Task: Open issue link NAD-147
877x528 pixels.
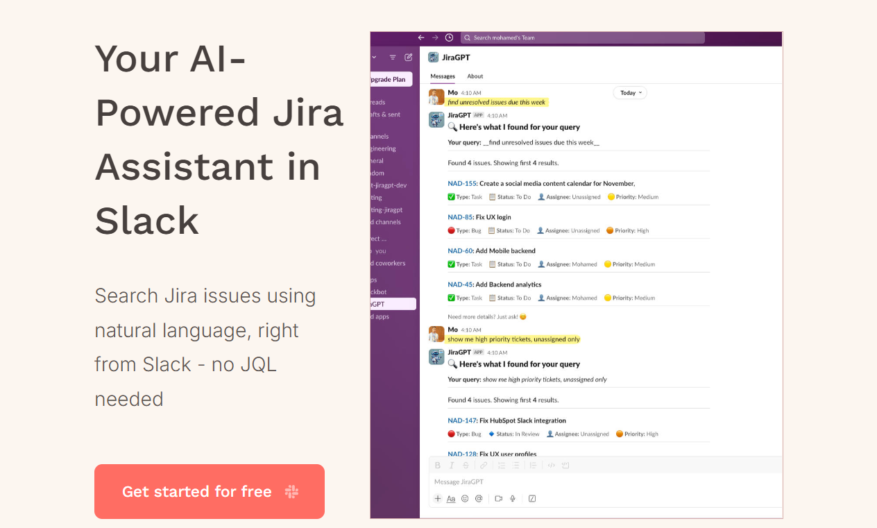Action: coord(462,421)
